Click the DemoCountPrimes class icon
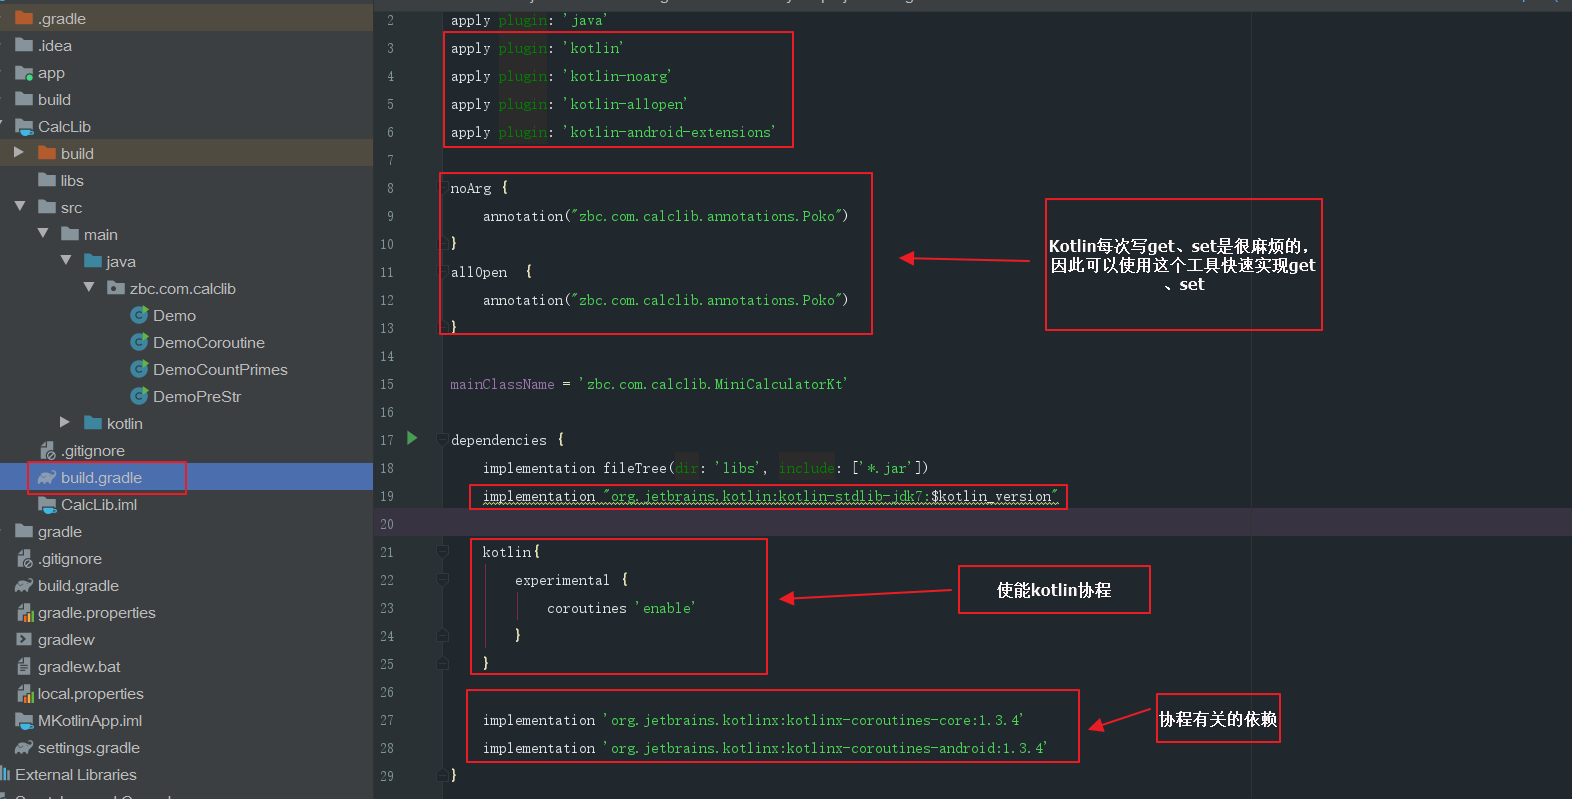 tap(139, 369)
